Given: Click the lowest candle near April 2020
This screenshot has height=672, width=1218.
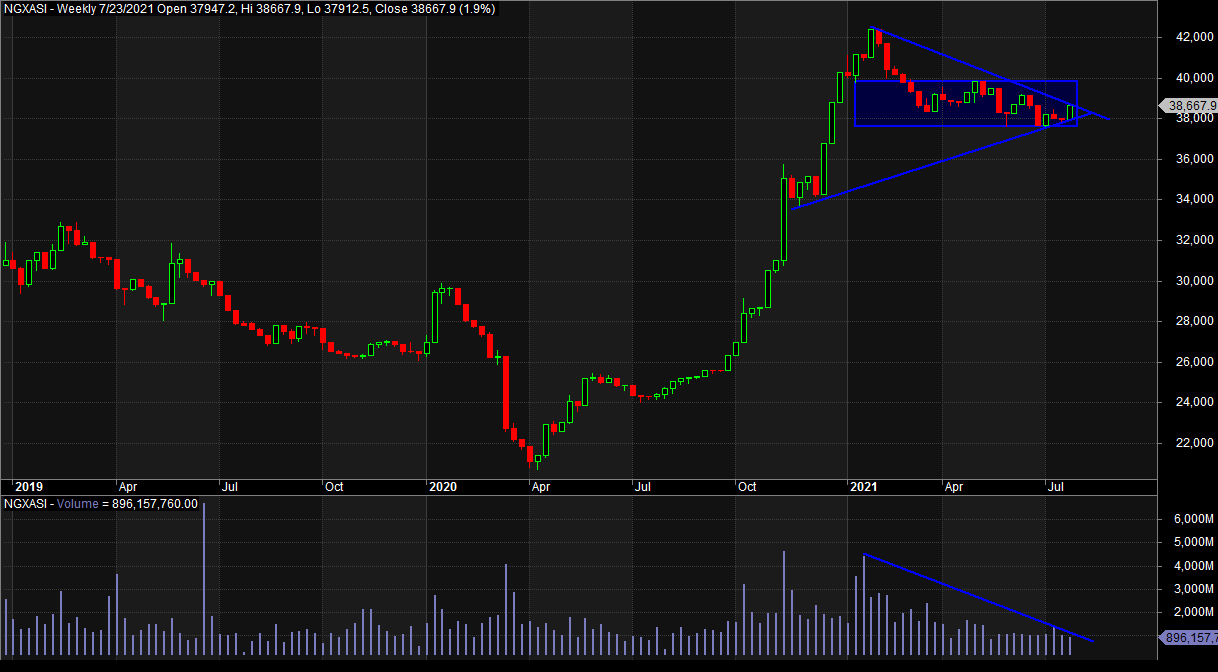Looking at the screenshot, I should (x=537, y=458).
